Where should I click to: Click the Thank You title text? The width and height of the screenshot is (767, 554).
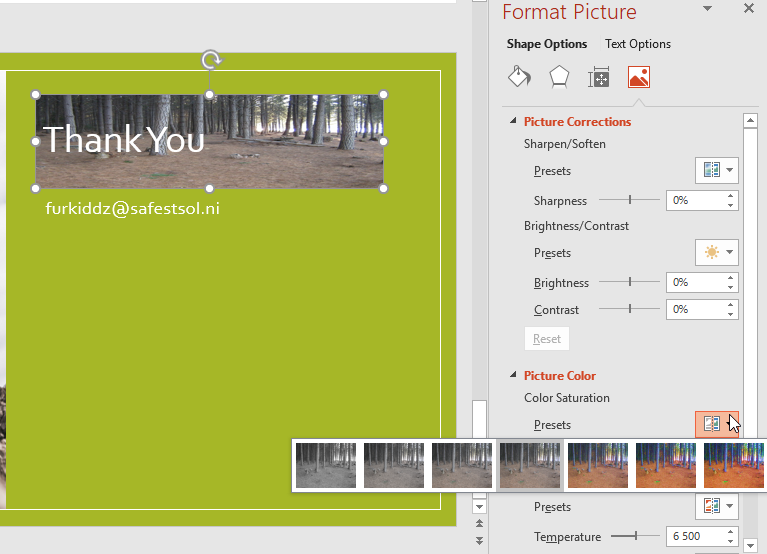tap(124, 140)
